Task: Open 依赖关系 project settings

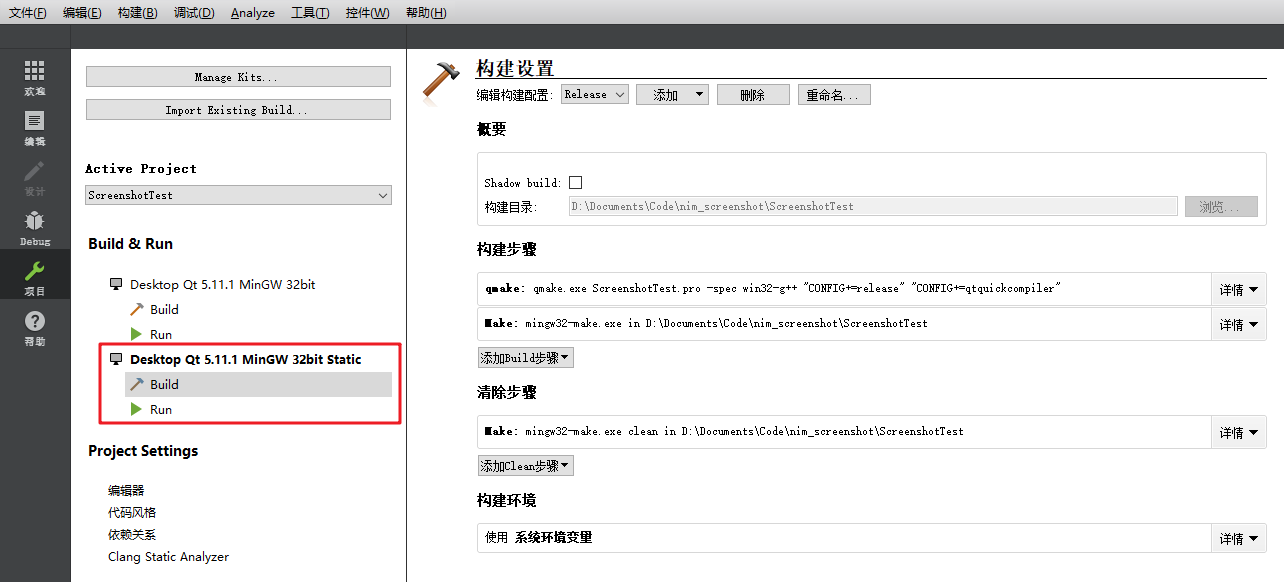Action: 132,534
